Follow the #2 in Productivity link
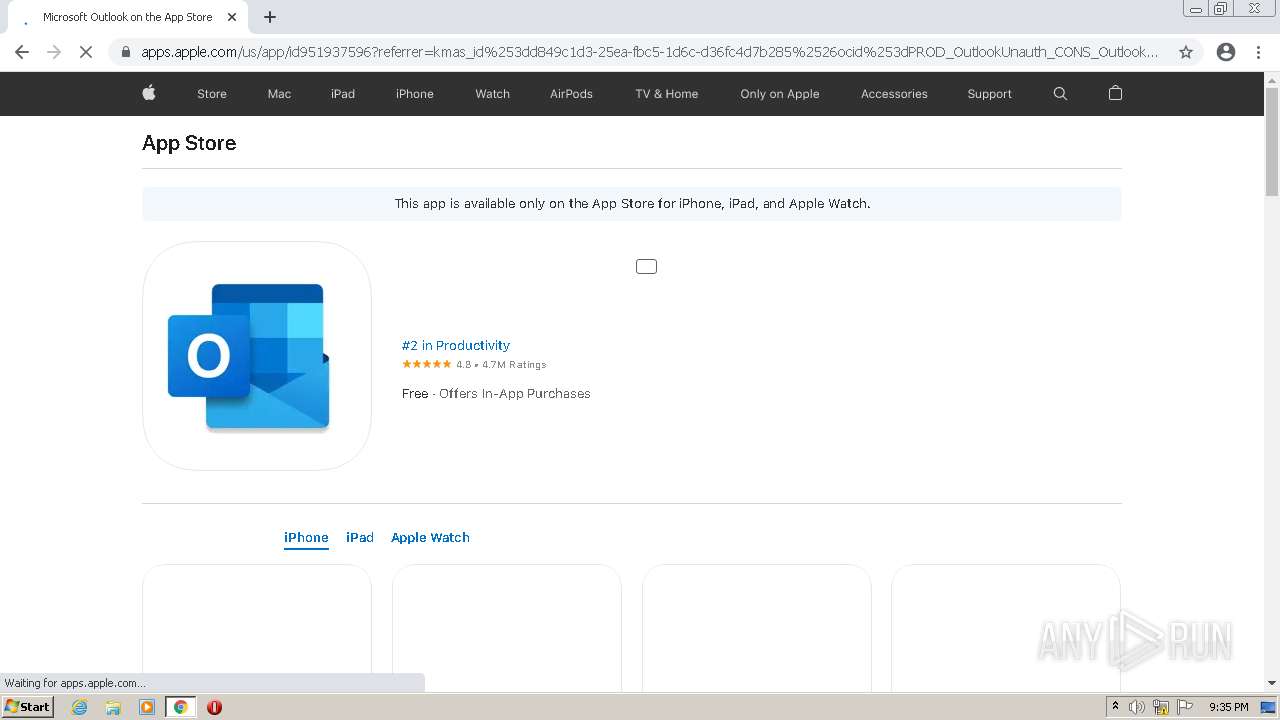Screen dimensions: 1280x720 pyautogui.click(x=456, y=345)
